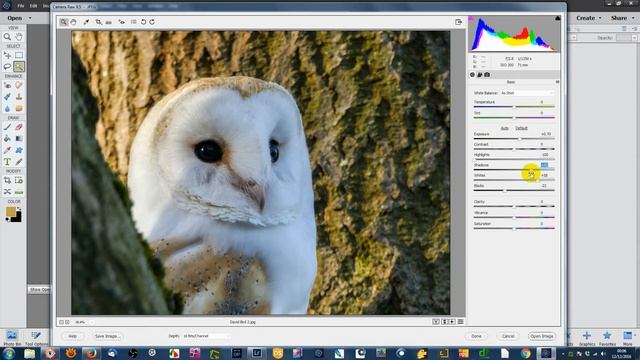Toggle the highlight clipping warning in histogram
The height and width of the screenshot is (360, 640).
pyautogui.click(x=558, y=18)
